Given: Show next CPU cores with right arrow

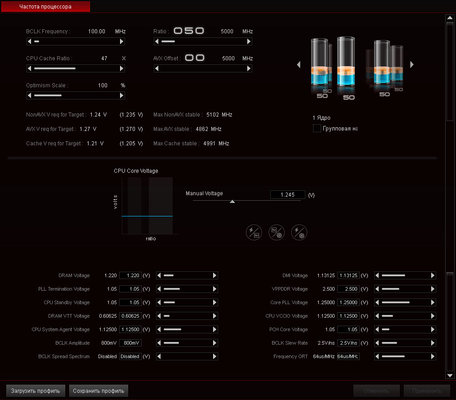Looking at the screenshot, I should coord(412,64).
